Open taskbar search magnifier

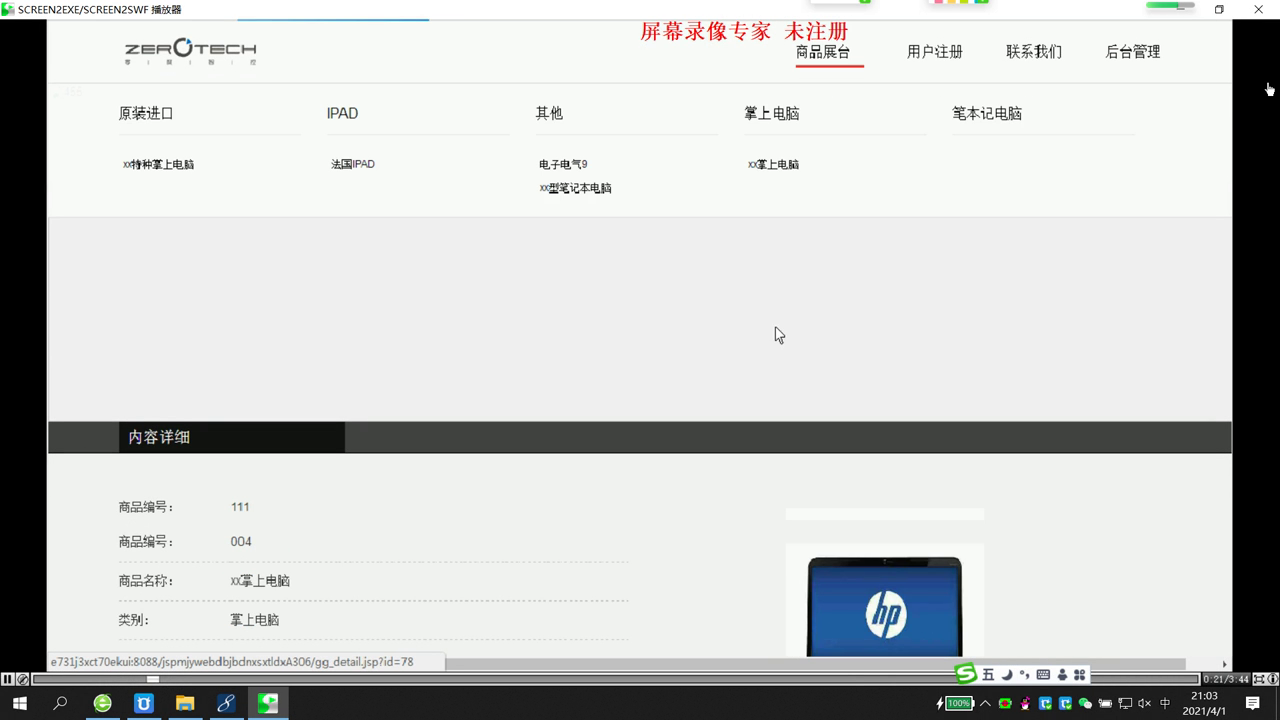click(x=60, y=703)
